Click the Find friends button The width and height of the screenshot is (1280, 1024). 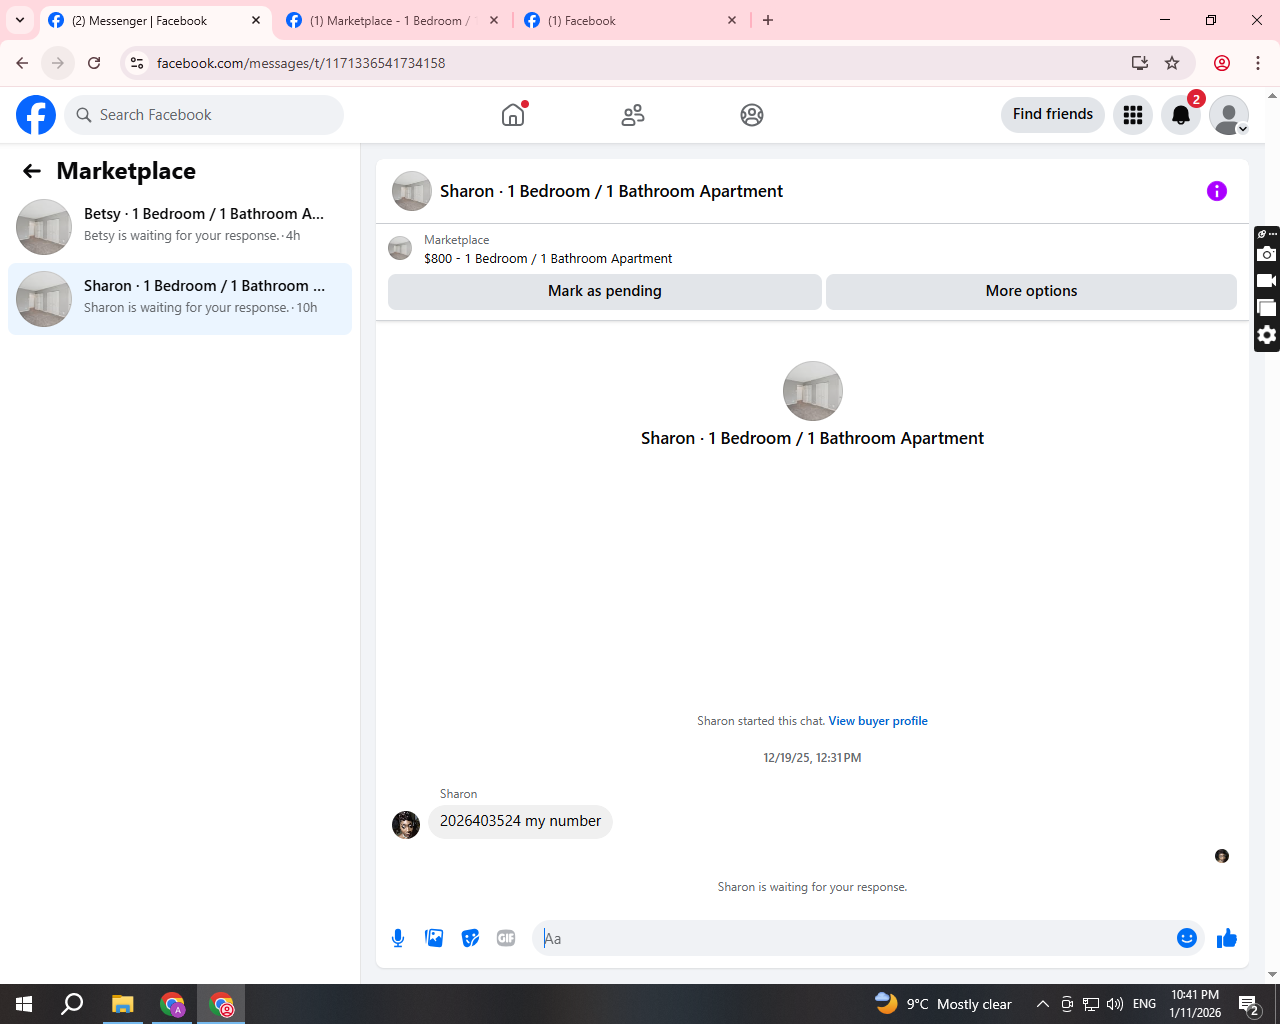pos(1053,114)
